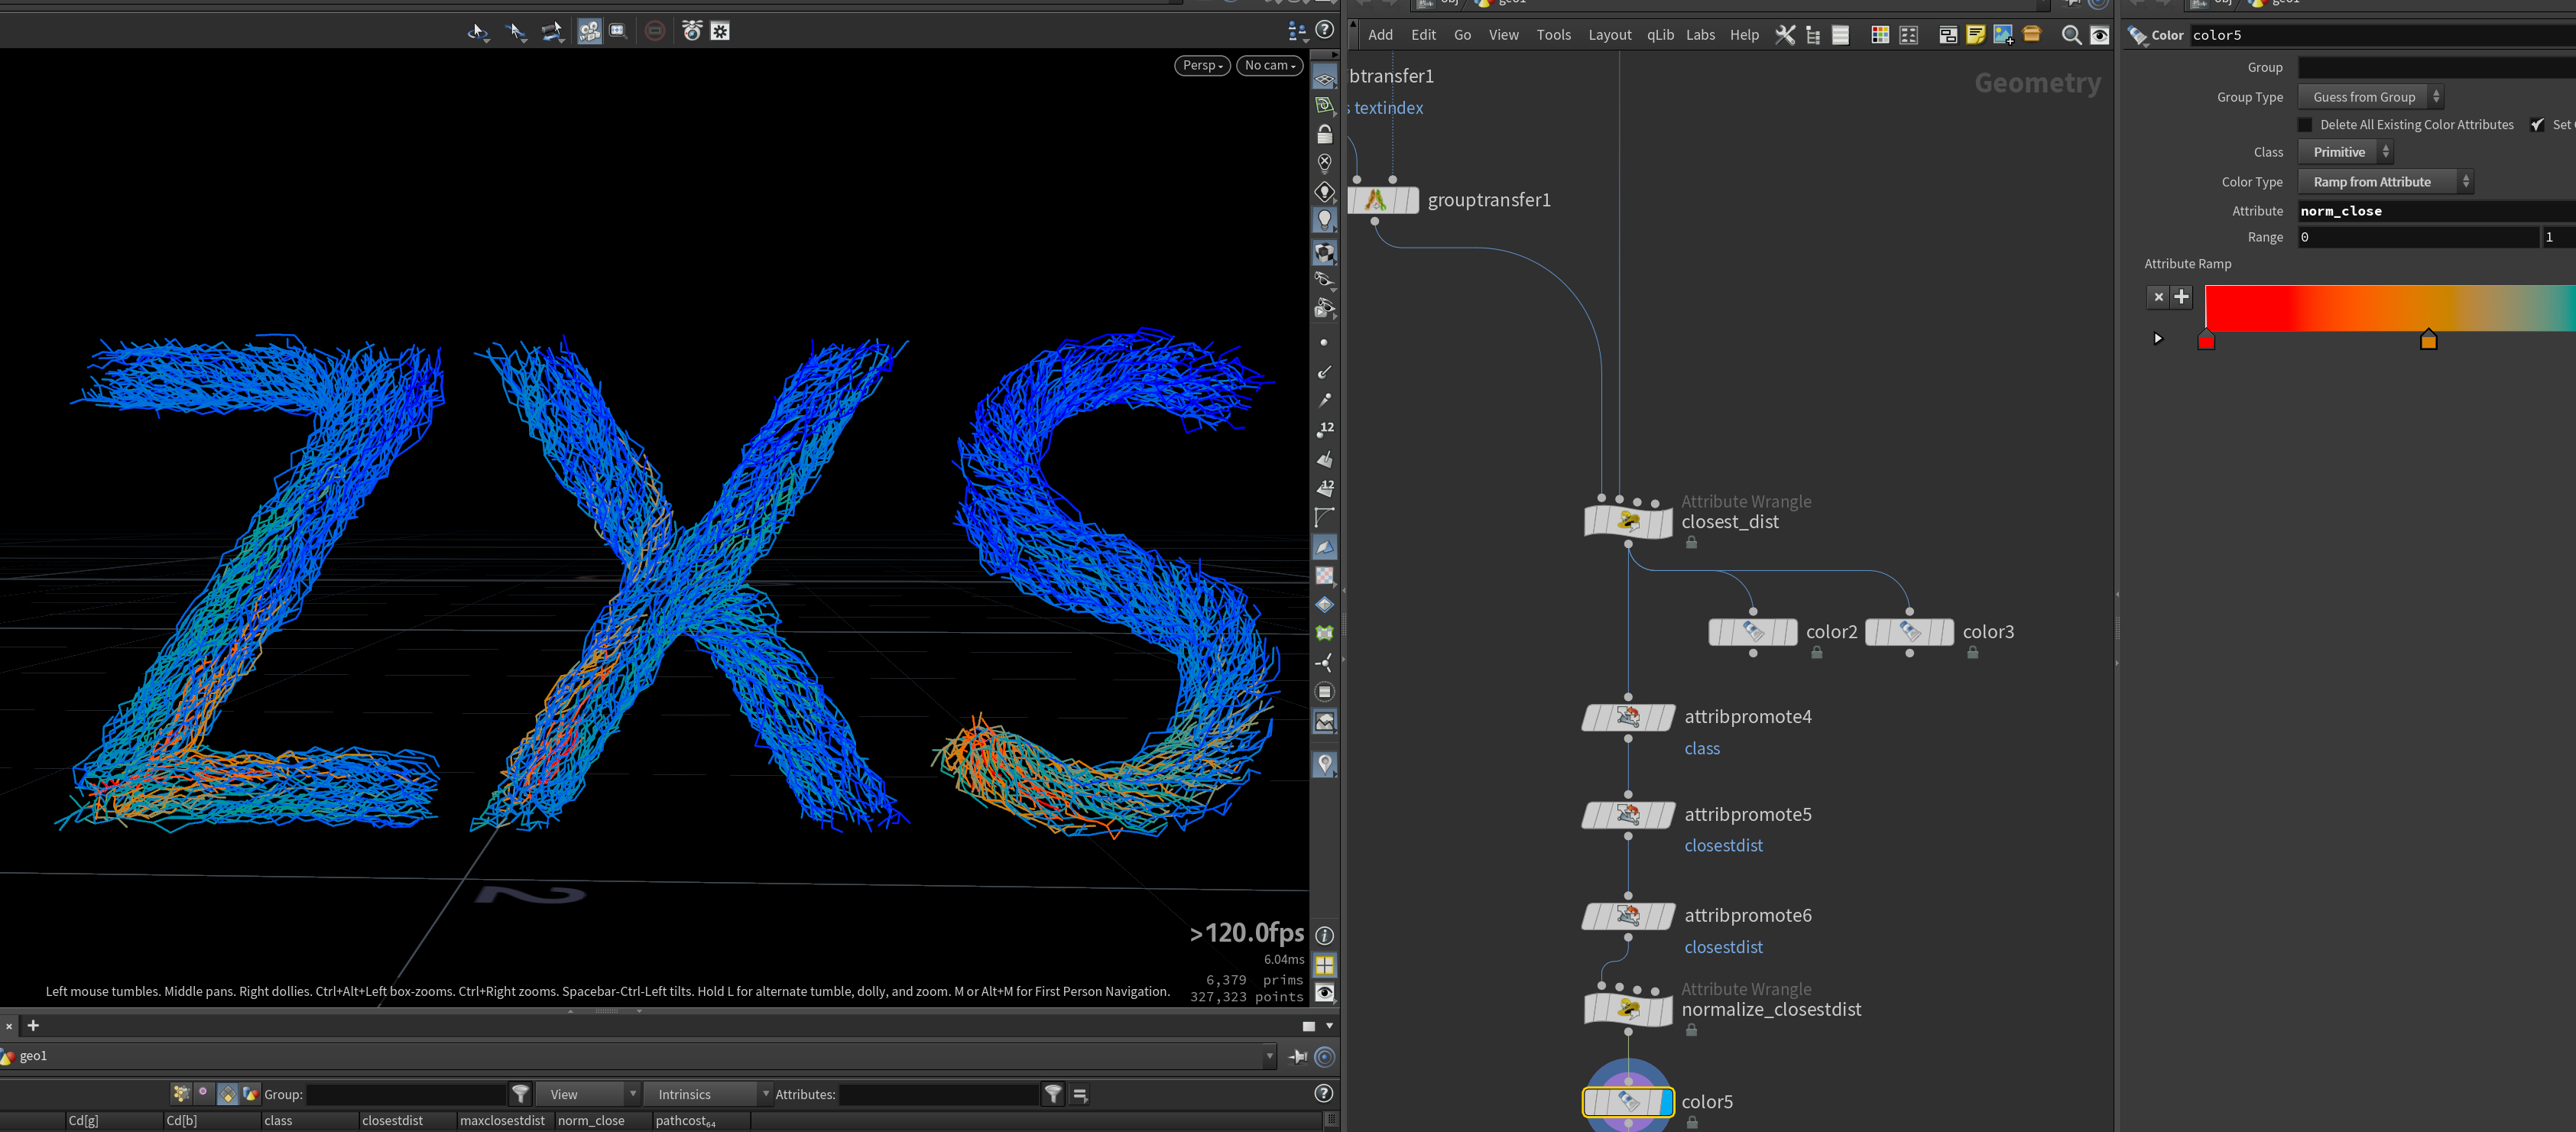This screenshot has width=2576, height=1132.
Task: Open network editor search magnifier icon
Action: (x=2071, y=35)
